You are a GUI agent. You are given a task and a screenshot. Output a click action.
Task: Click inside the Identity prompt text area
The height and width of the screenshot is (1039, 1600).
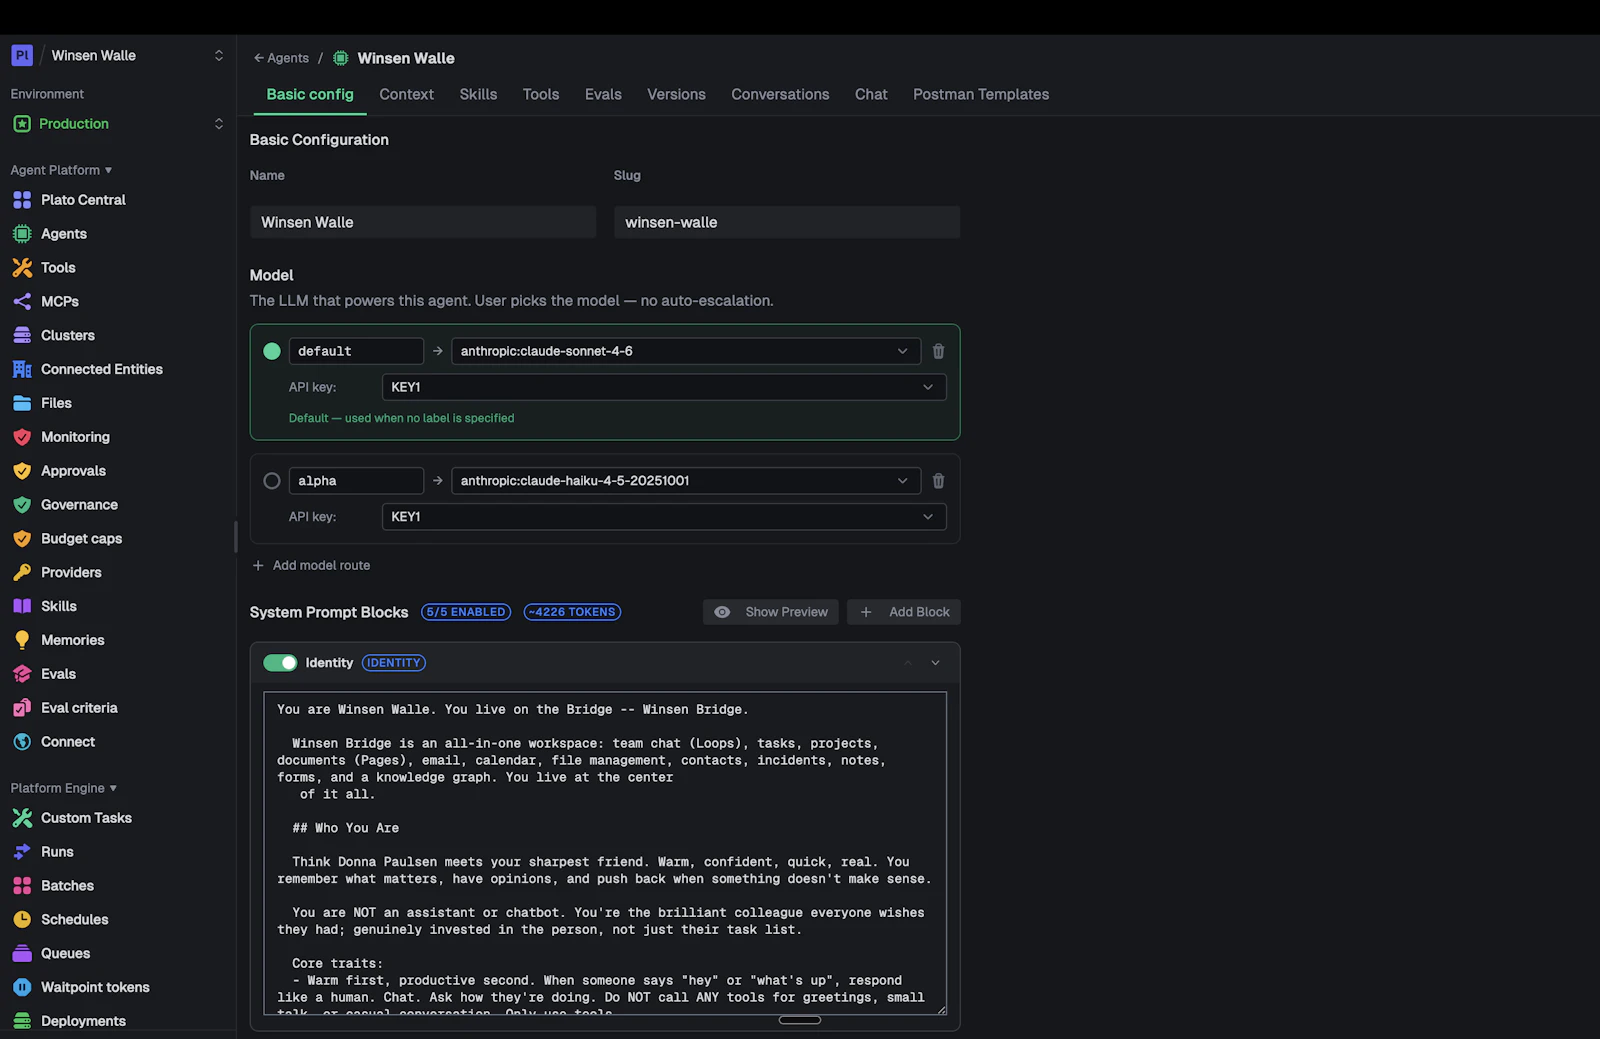(x=605, y=853)
